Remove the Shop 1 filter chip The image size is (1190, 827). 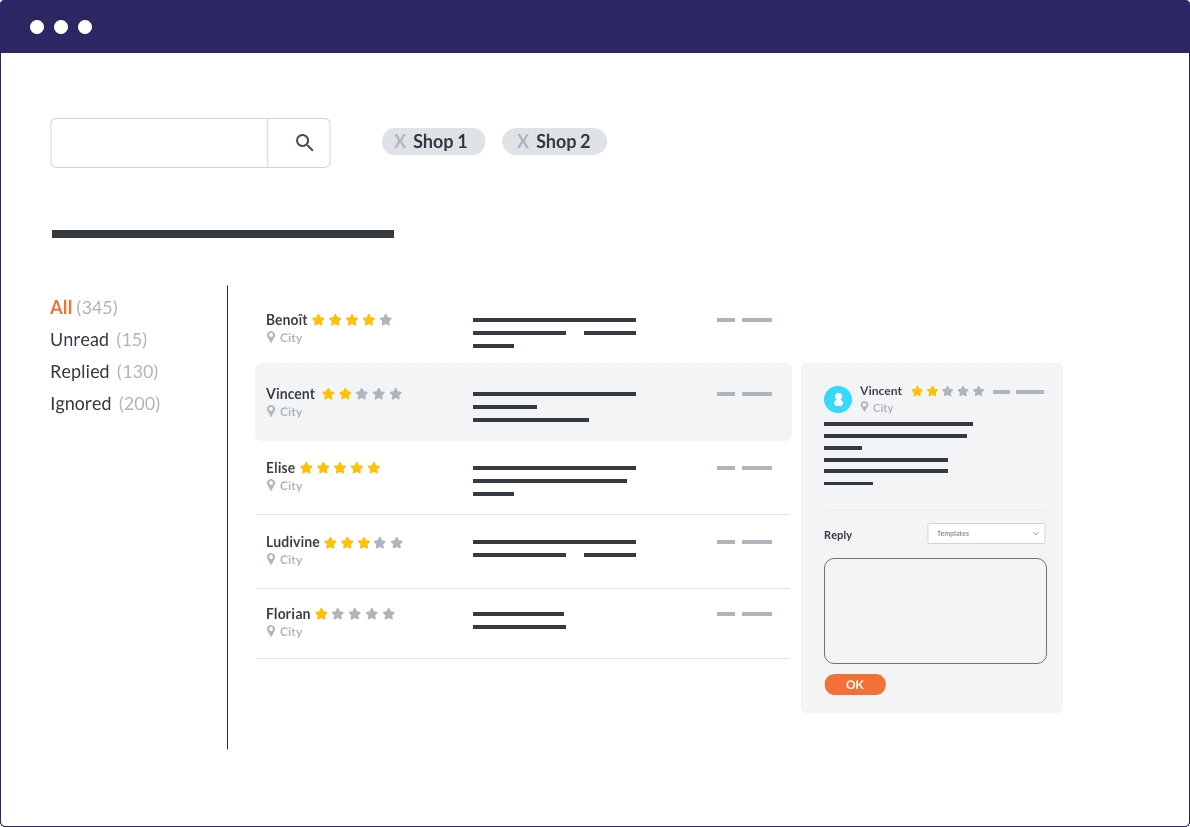(400, 142)
